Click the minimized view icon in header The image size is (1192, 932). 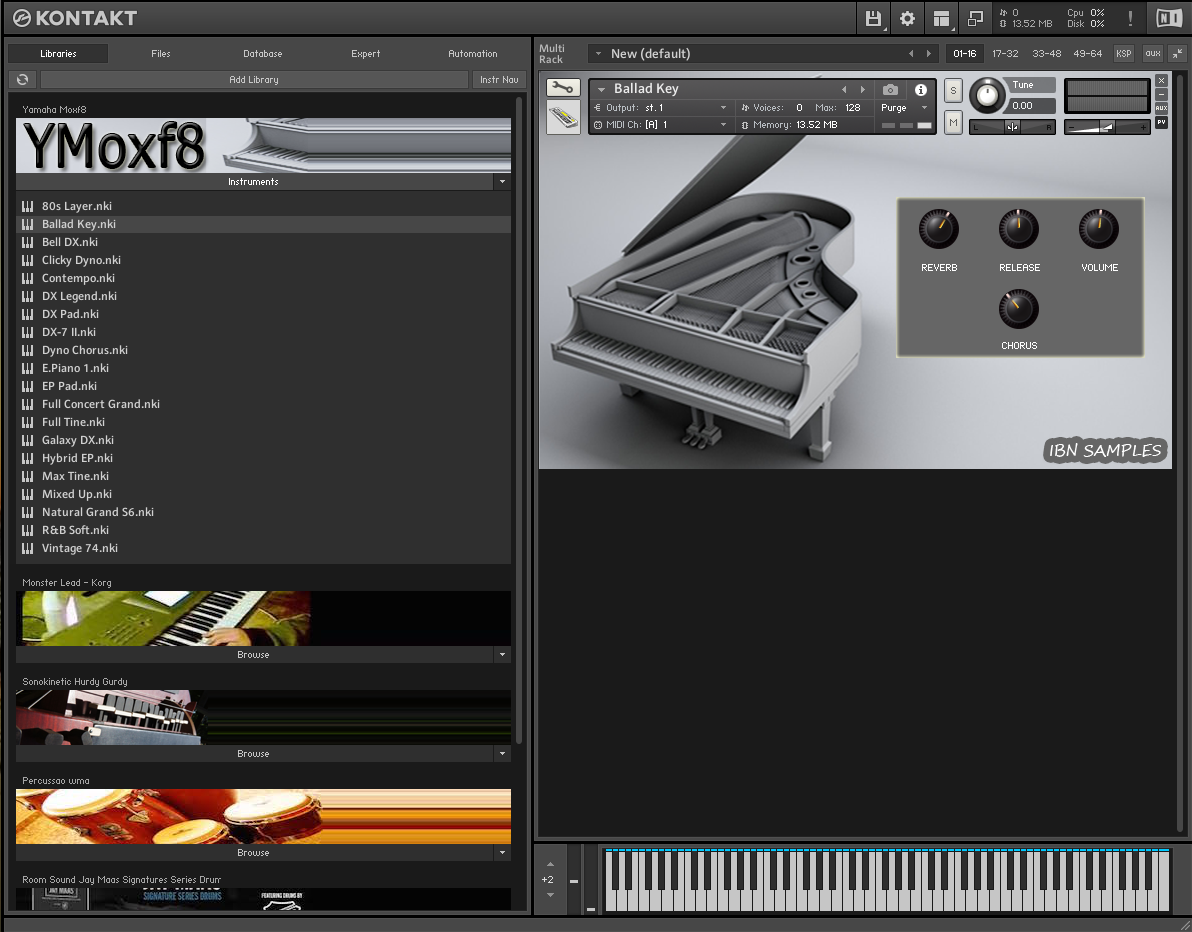pos(975,18)
